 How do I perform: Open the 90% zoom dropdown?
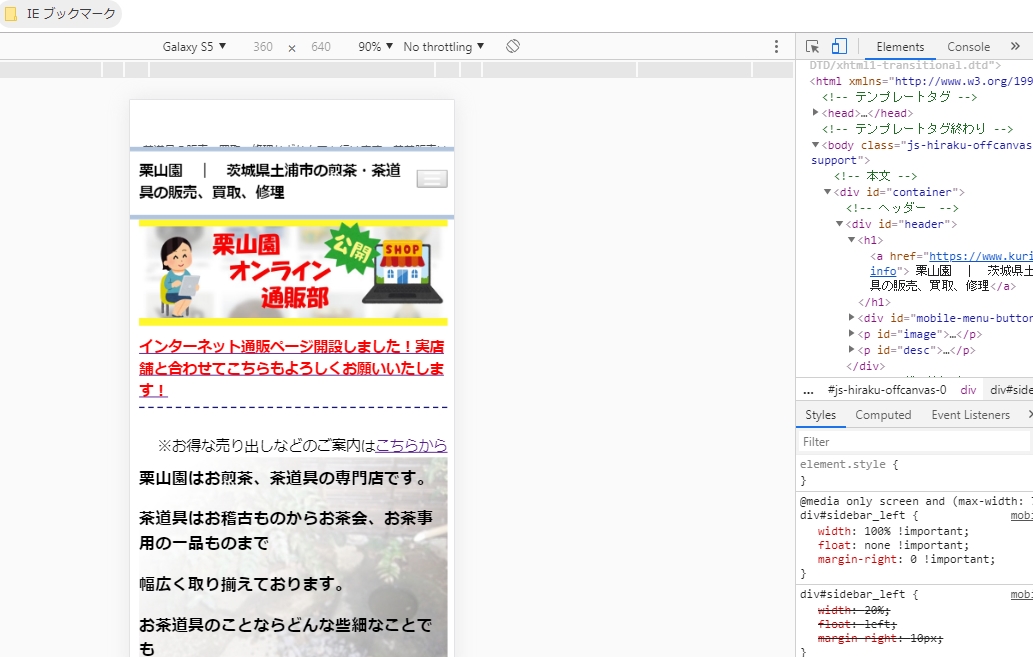(375, 47)
